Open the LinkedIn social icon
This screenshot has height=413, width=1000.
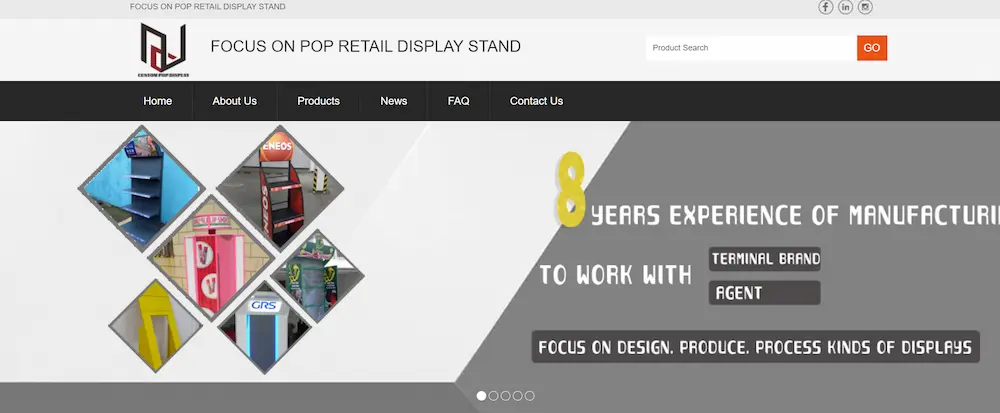(846, 7)
